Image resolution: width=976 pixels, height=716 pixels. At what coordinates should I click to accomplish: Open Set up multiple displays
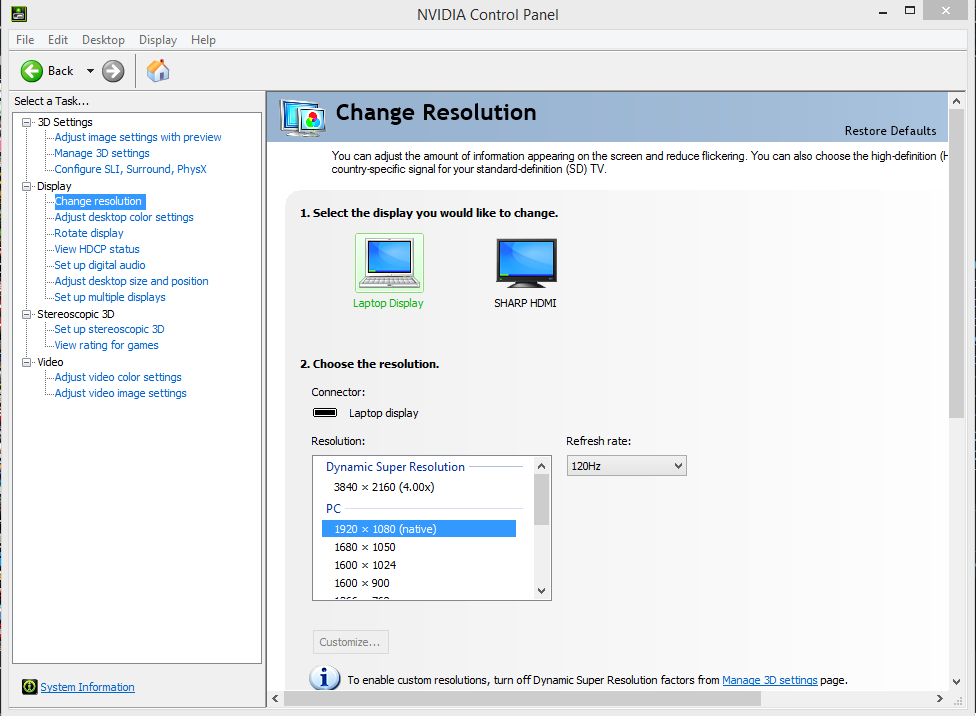coord(110,297)
